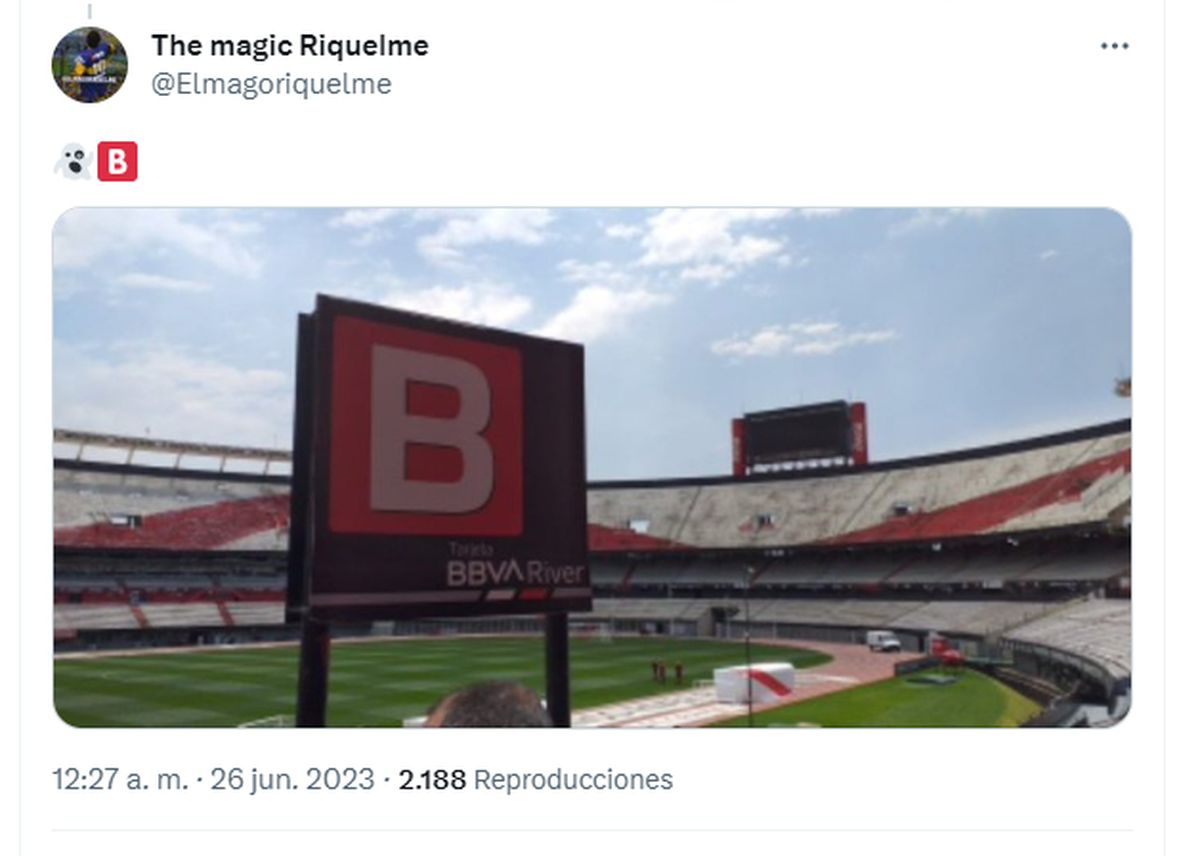Click the BBVA River logo on the sign

click(x=515, y=573)
